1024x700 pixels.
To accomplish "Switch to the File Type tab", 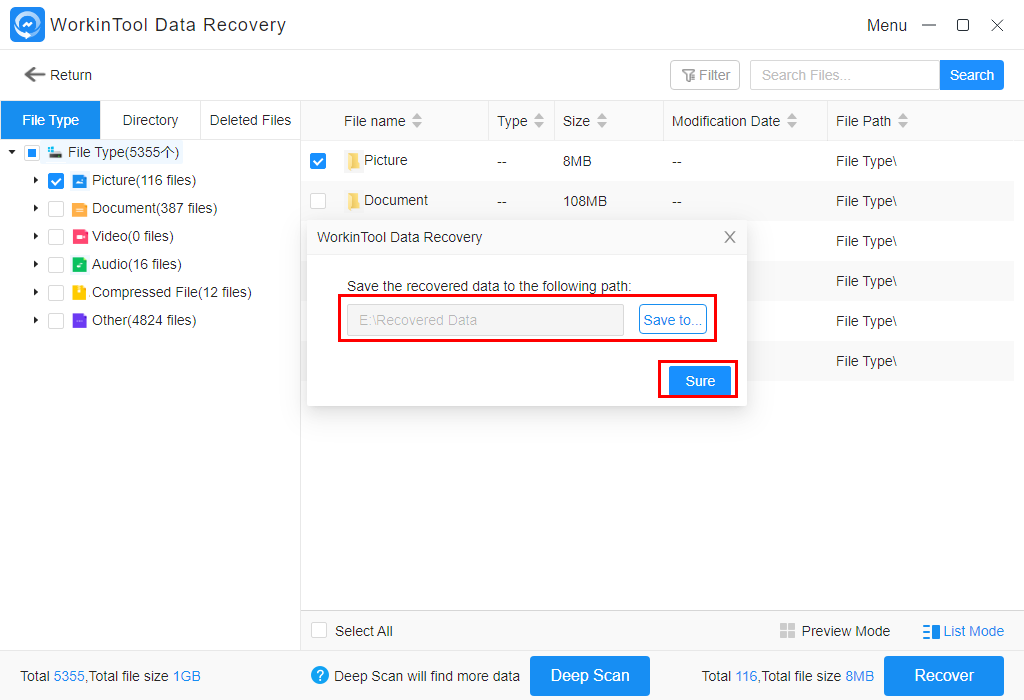I will pos(50,120).
